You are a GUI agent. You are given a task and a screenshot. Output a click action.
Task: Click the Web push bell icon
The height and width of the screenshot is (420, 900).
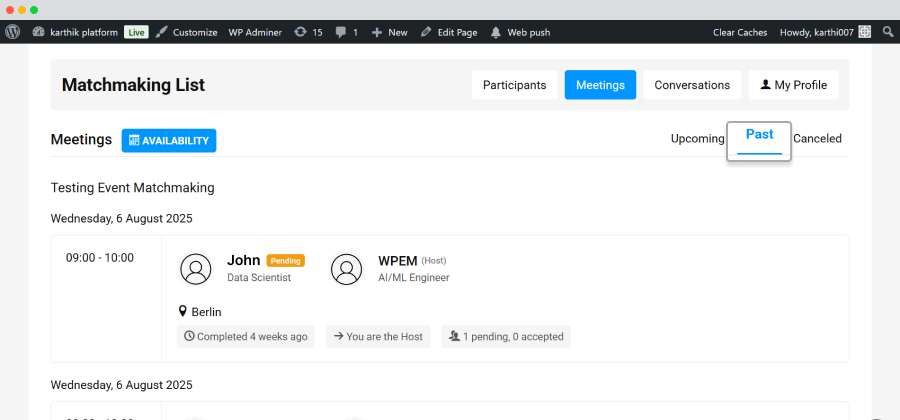click(496, 32)
